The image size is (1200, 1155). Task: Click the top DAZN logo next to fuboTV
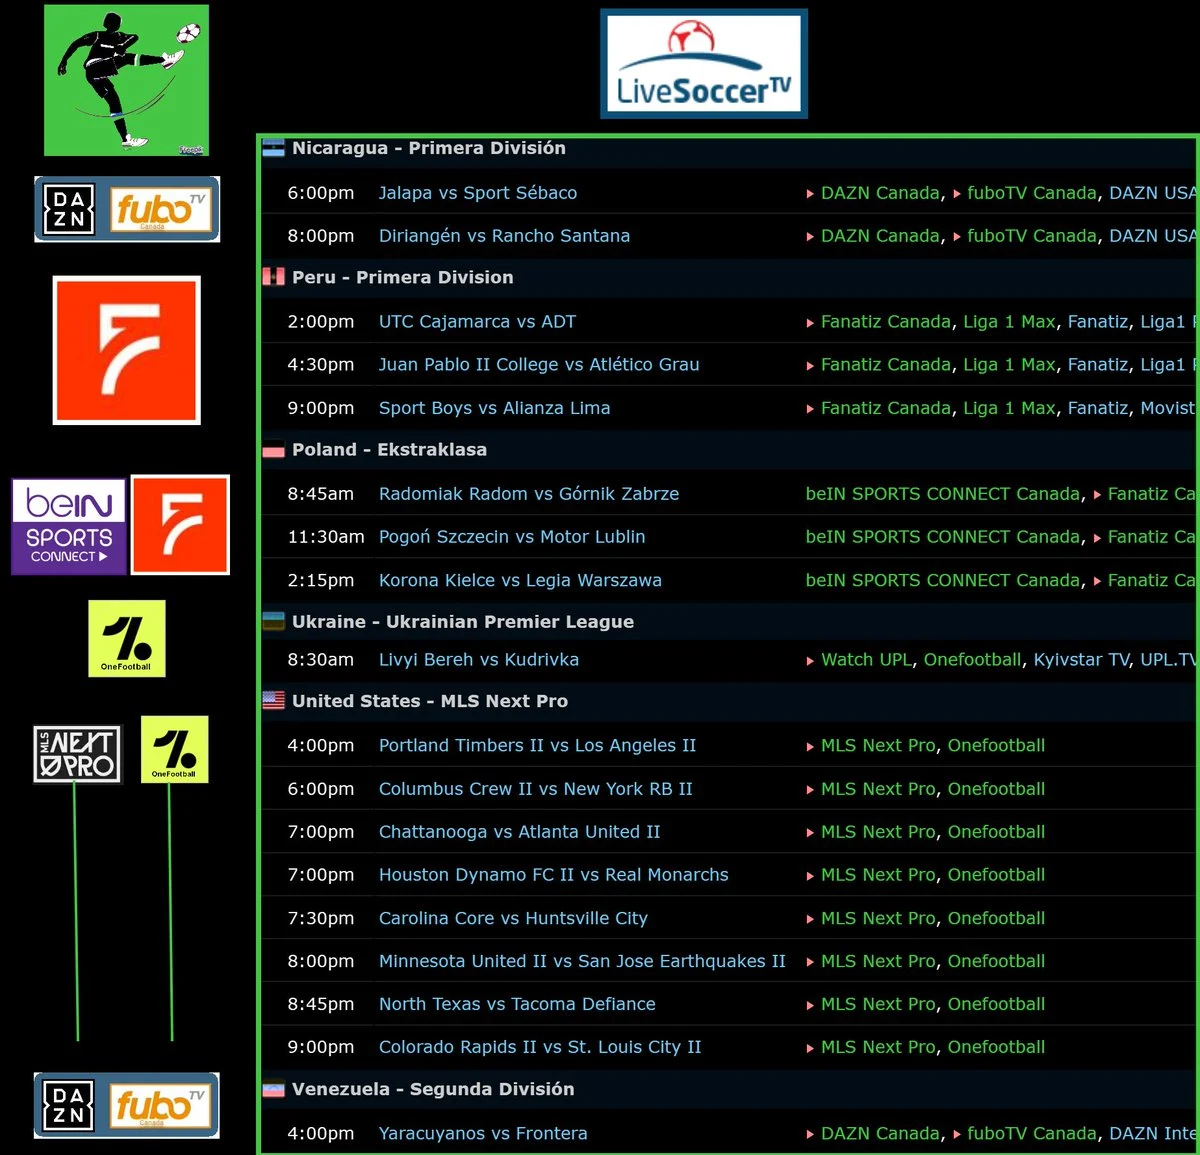coord(69,209)
